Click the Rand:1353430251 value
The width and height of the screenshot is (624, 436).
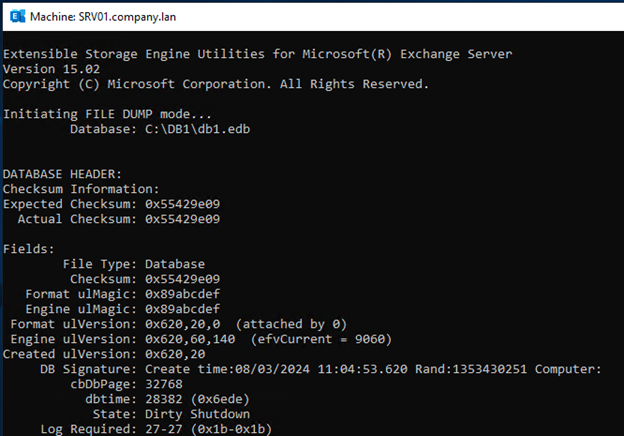(x=471, y=369)
